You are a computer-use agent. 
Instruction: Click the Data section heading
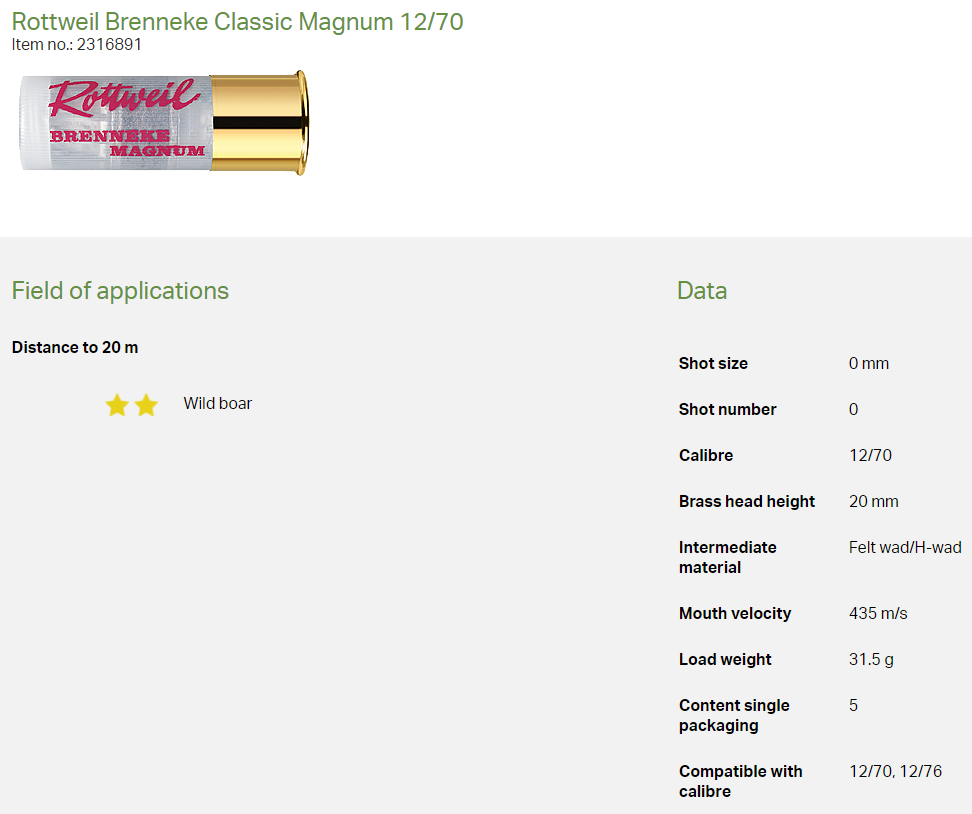tap(702, 291)
